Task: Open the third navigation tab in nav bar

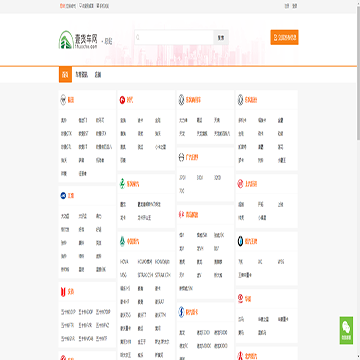Action: click(x=98, y=75)
